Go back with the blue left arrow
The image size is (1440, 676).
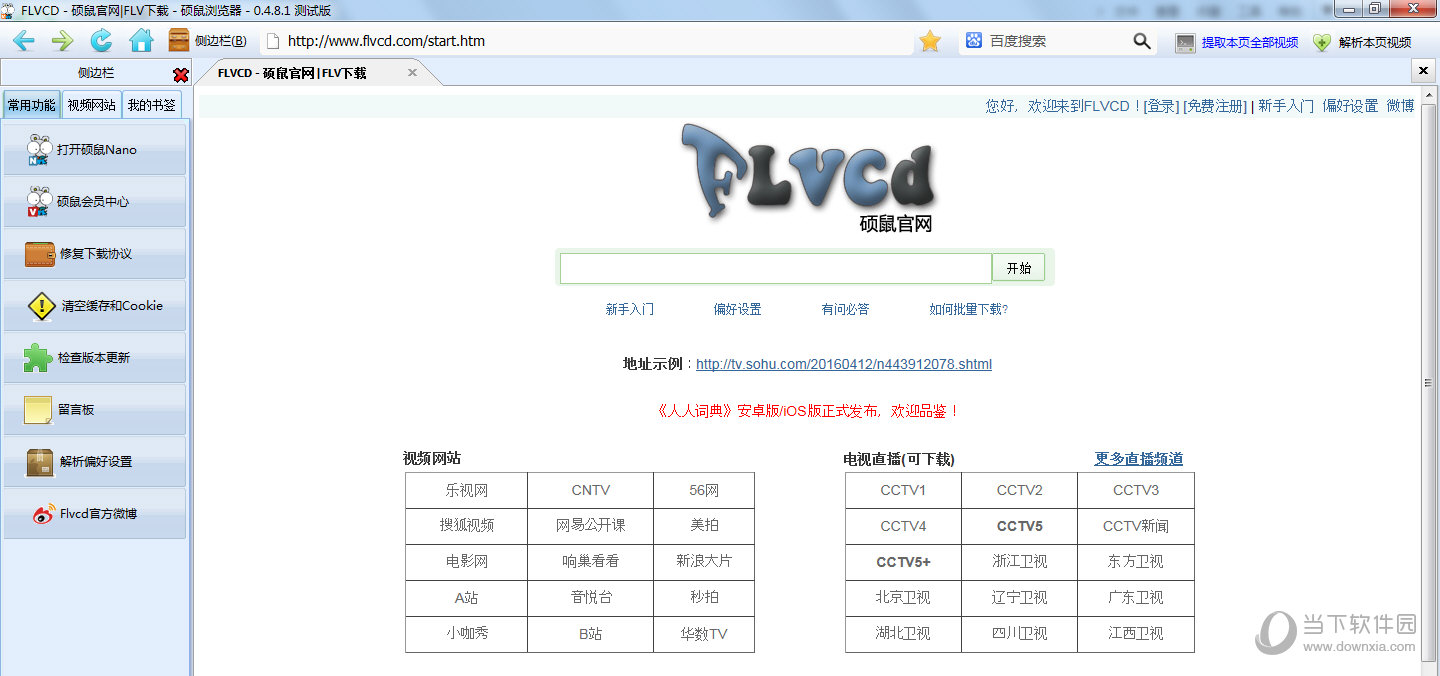23,41
